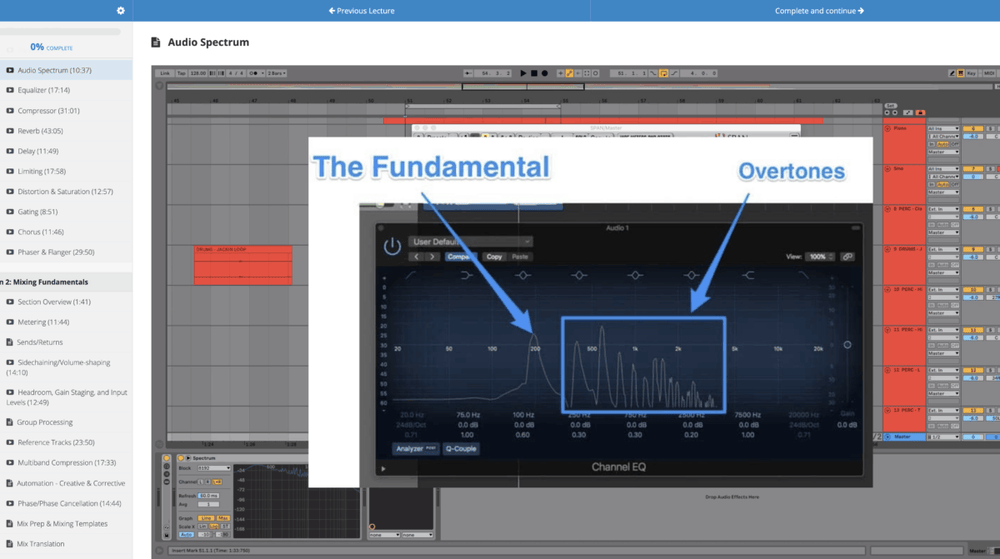1000x559 pixels.
Task: Click the previous preset arrow in Channel EQ
Action: point(417,257)
